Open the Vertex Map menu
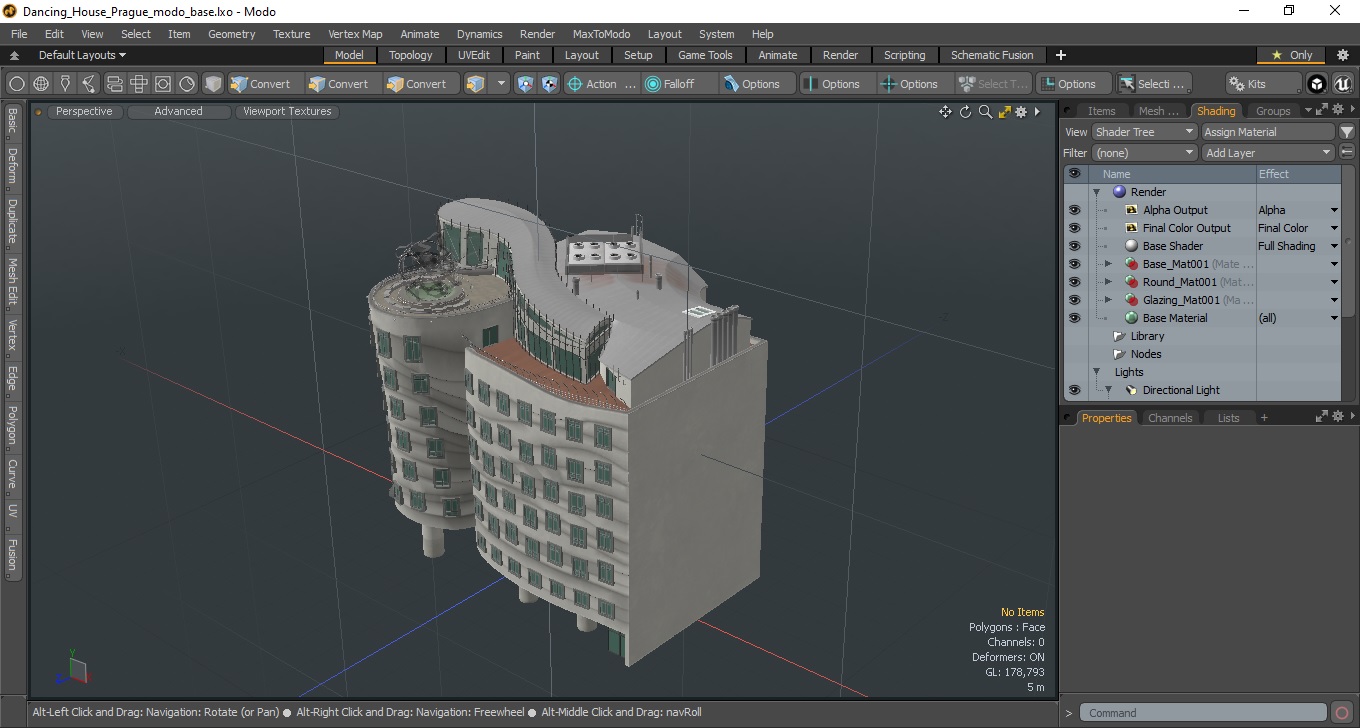This screenshot has width=1360, height=728. point(355,34)
